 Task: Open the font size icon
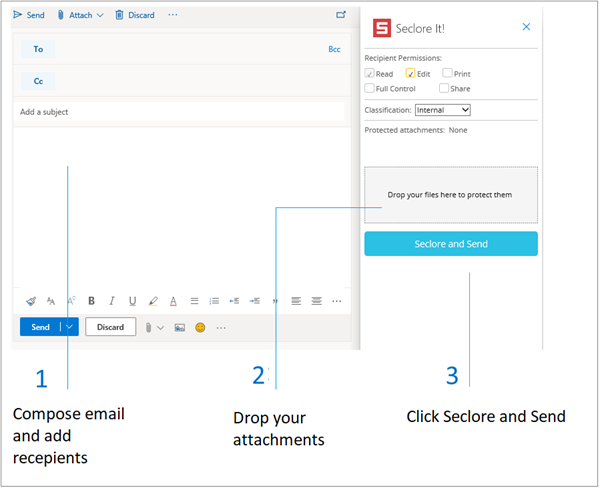click(x=51, y=302)
